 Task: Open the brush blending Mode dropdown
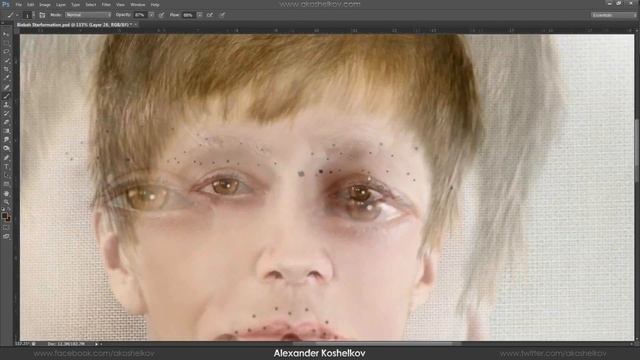88,15
